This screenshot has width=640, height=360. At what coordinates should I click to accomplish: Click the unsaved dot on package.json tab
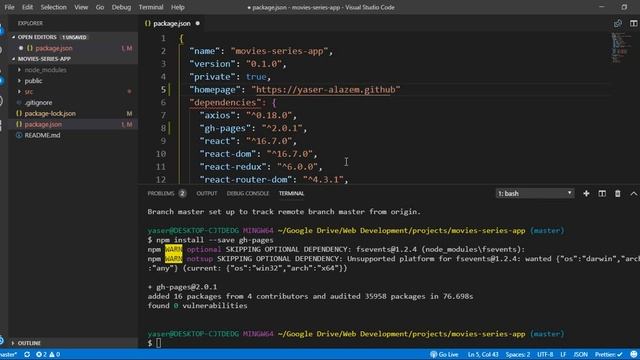point(198,24)
